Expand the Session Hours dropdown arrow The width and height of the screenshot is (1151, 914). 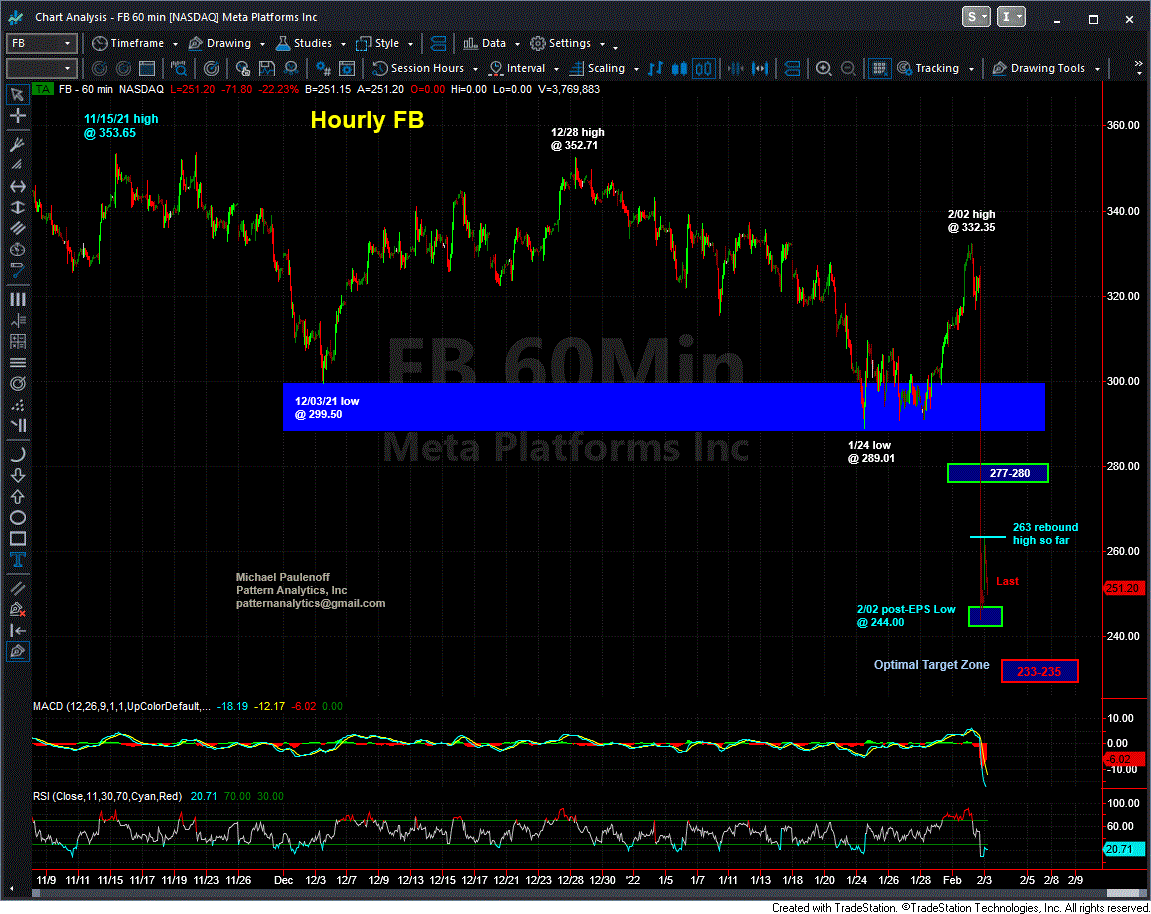pyautogui.click(x=475, y=69)
